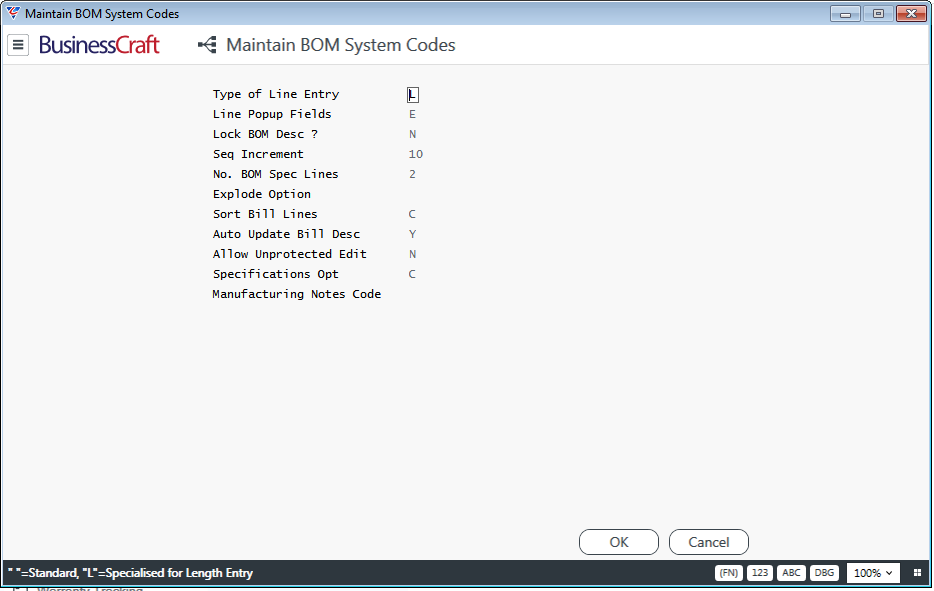Minimize the Maintain BOM System Codes window
934x591 pixels.
tap(845, 14)
